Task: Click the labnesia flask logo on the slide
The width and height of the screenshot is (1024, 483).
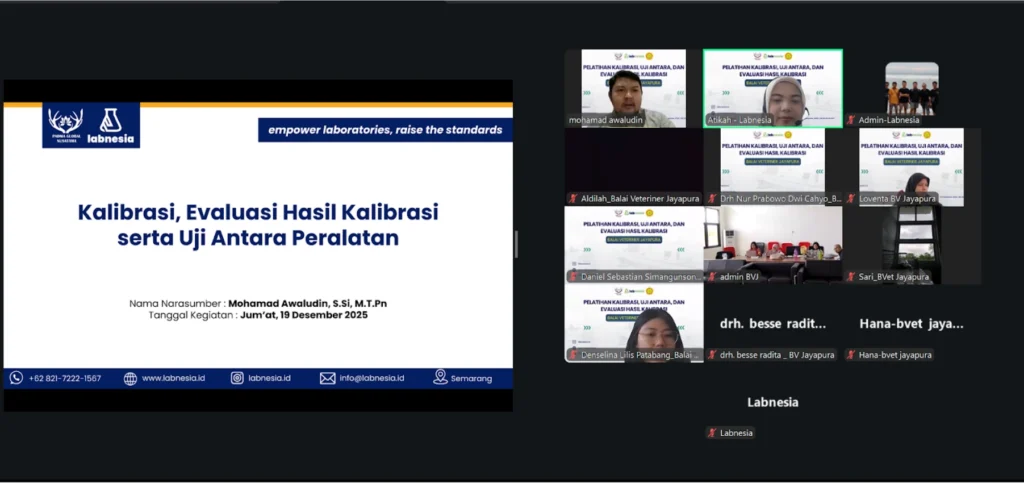Action: point(111,124)
